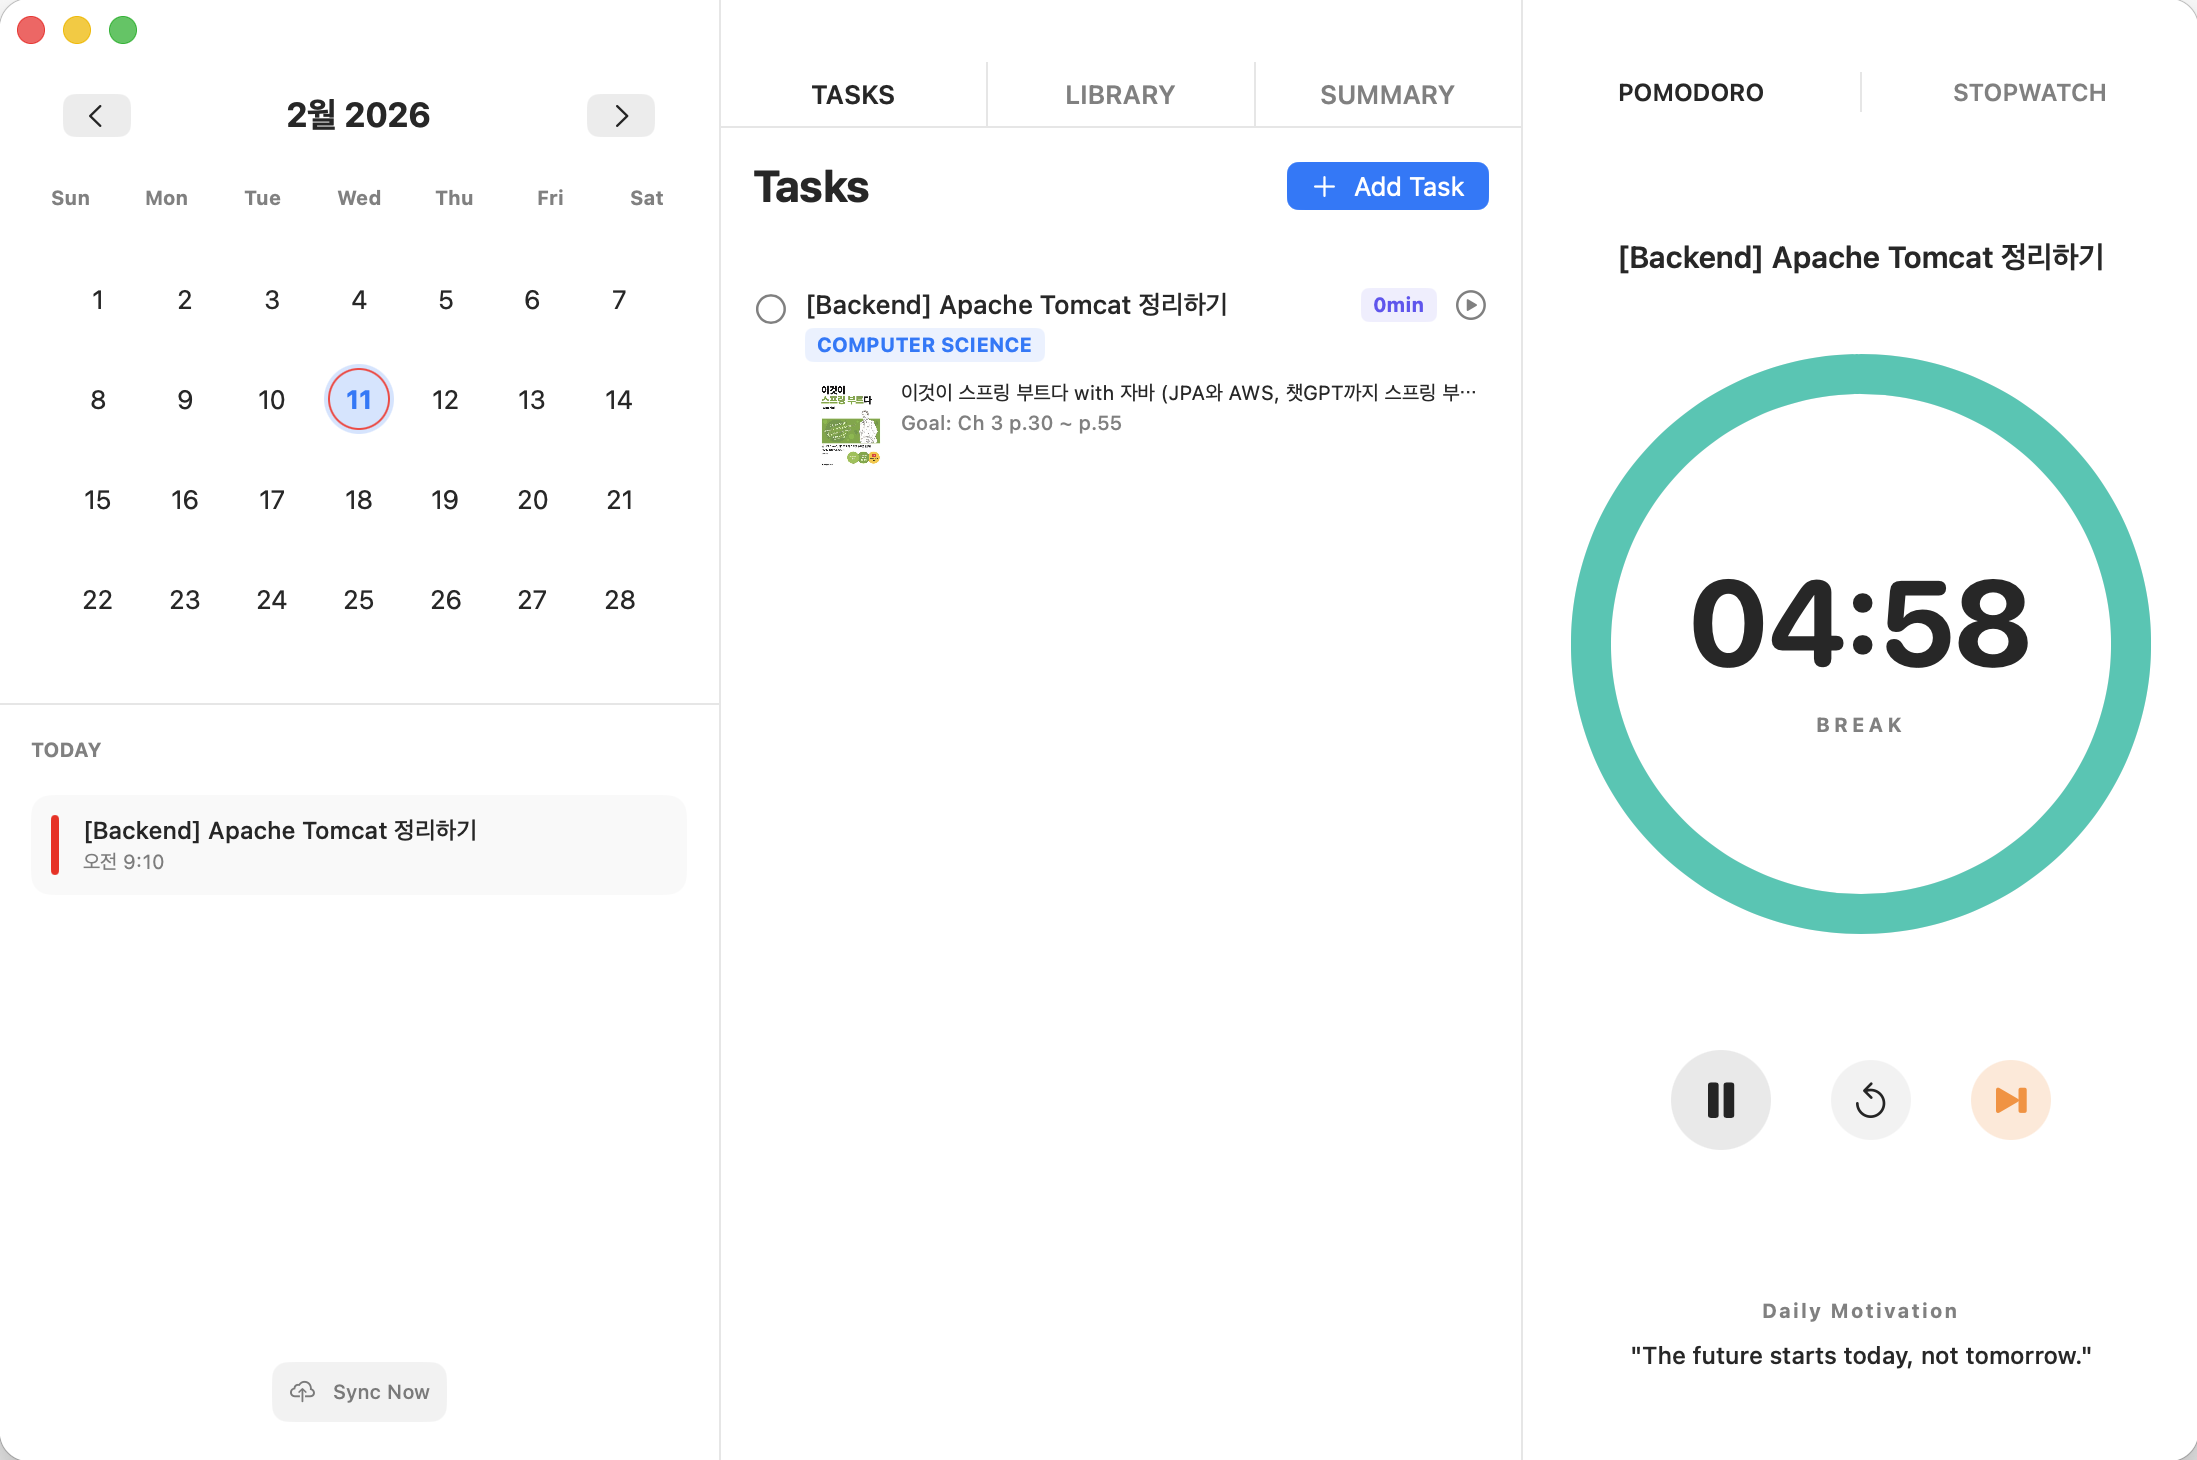Switch to Stopwatch mode
2197x1460 pixels.
click(2028, 93)
